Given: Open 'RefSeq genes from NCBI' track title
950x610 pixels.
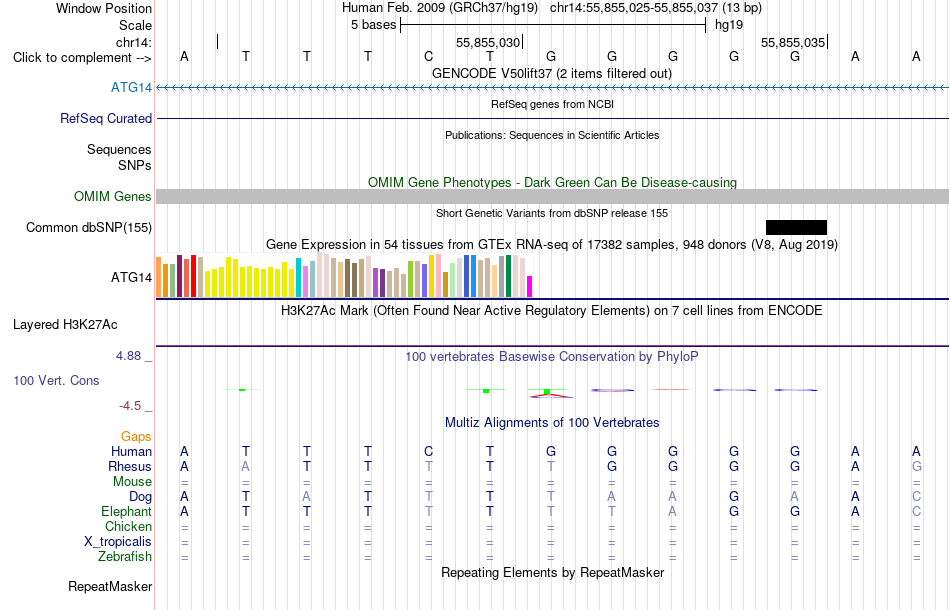Looking at the screenshot, I should pos(553,104).
